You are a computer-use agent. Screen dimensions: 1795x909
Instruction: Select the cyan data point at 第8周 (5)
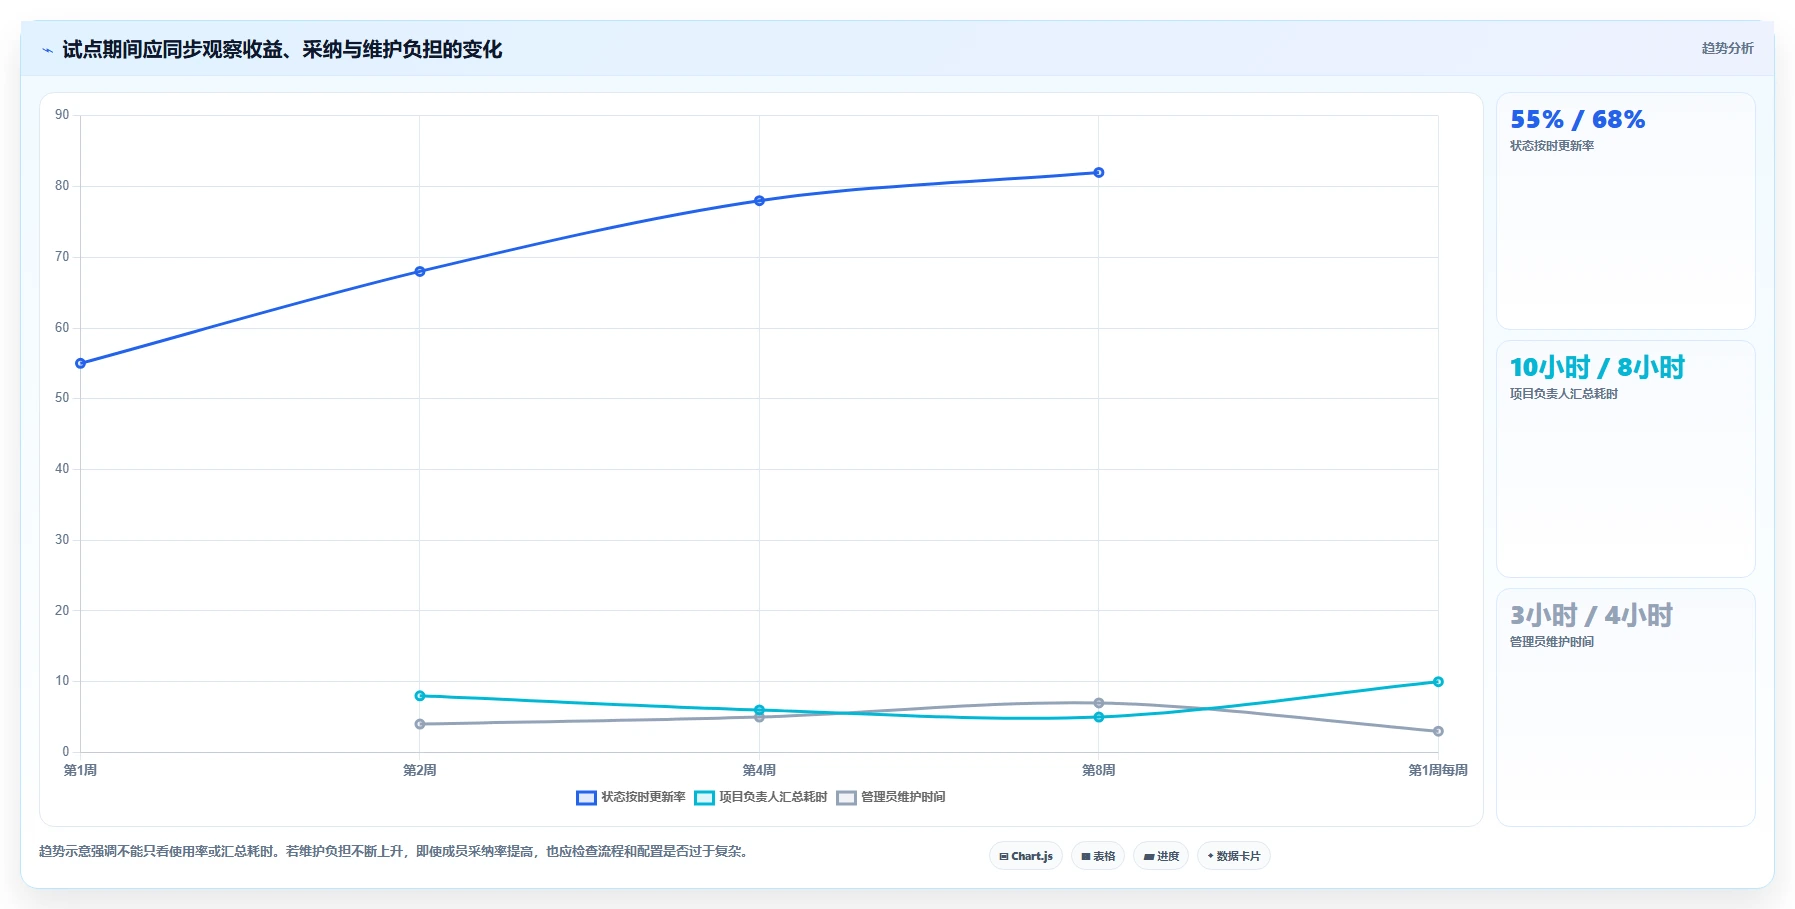click(x=1098, y=717)
